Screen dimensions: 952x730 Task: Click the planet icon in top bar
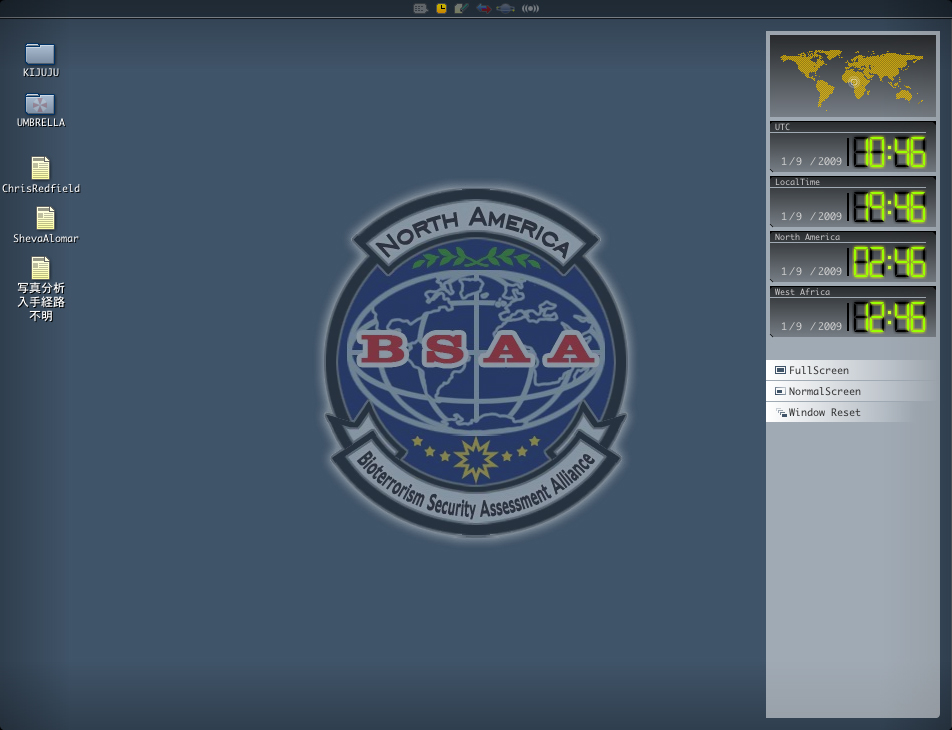coord(506,8)
